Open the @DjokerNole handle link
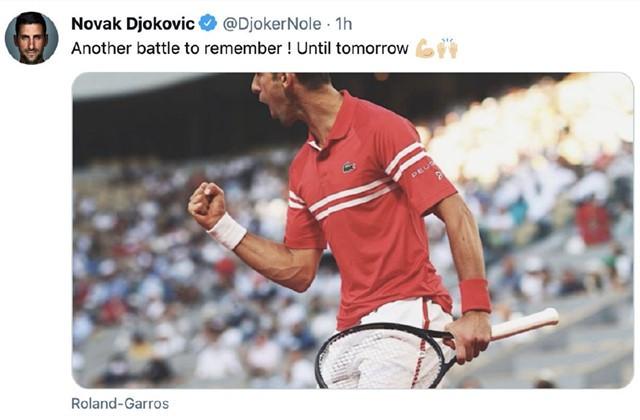This screenshot has width=640, height=420. [272, 24]
